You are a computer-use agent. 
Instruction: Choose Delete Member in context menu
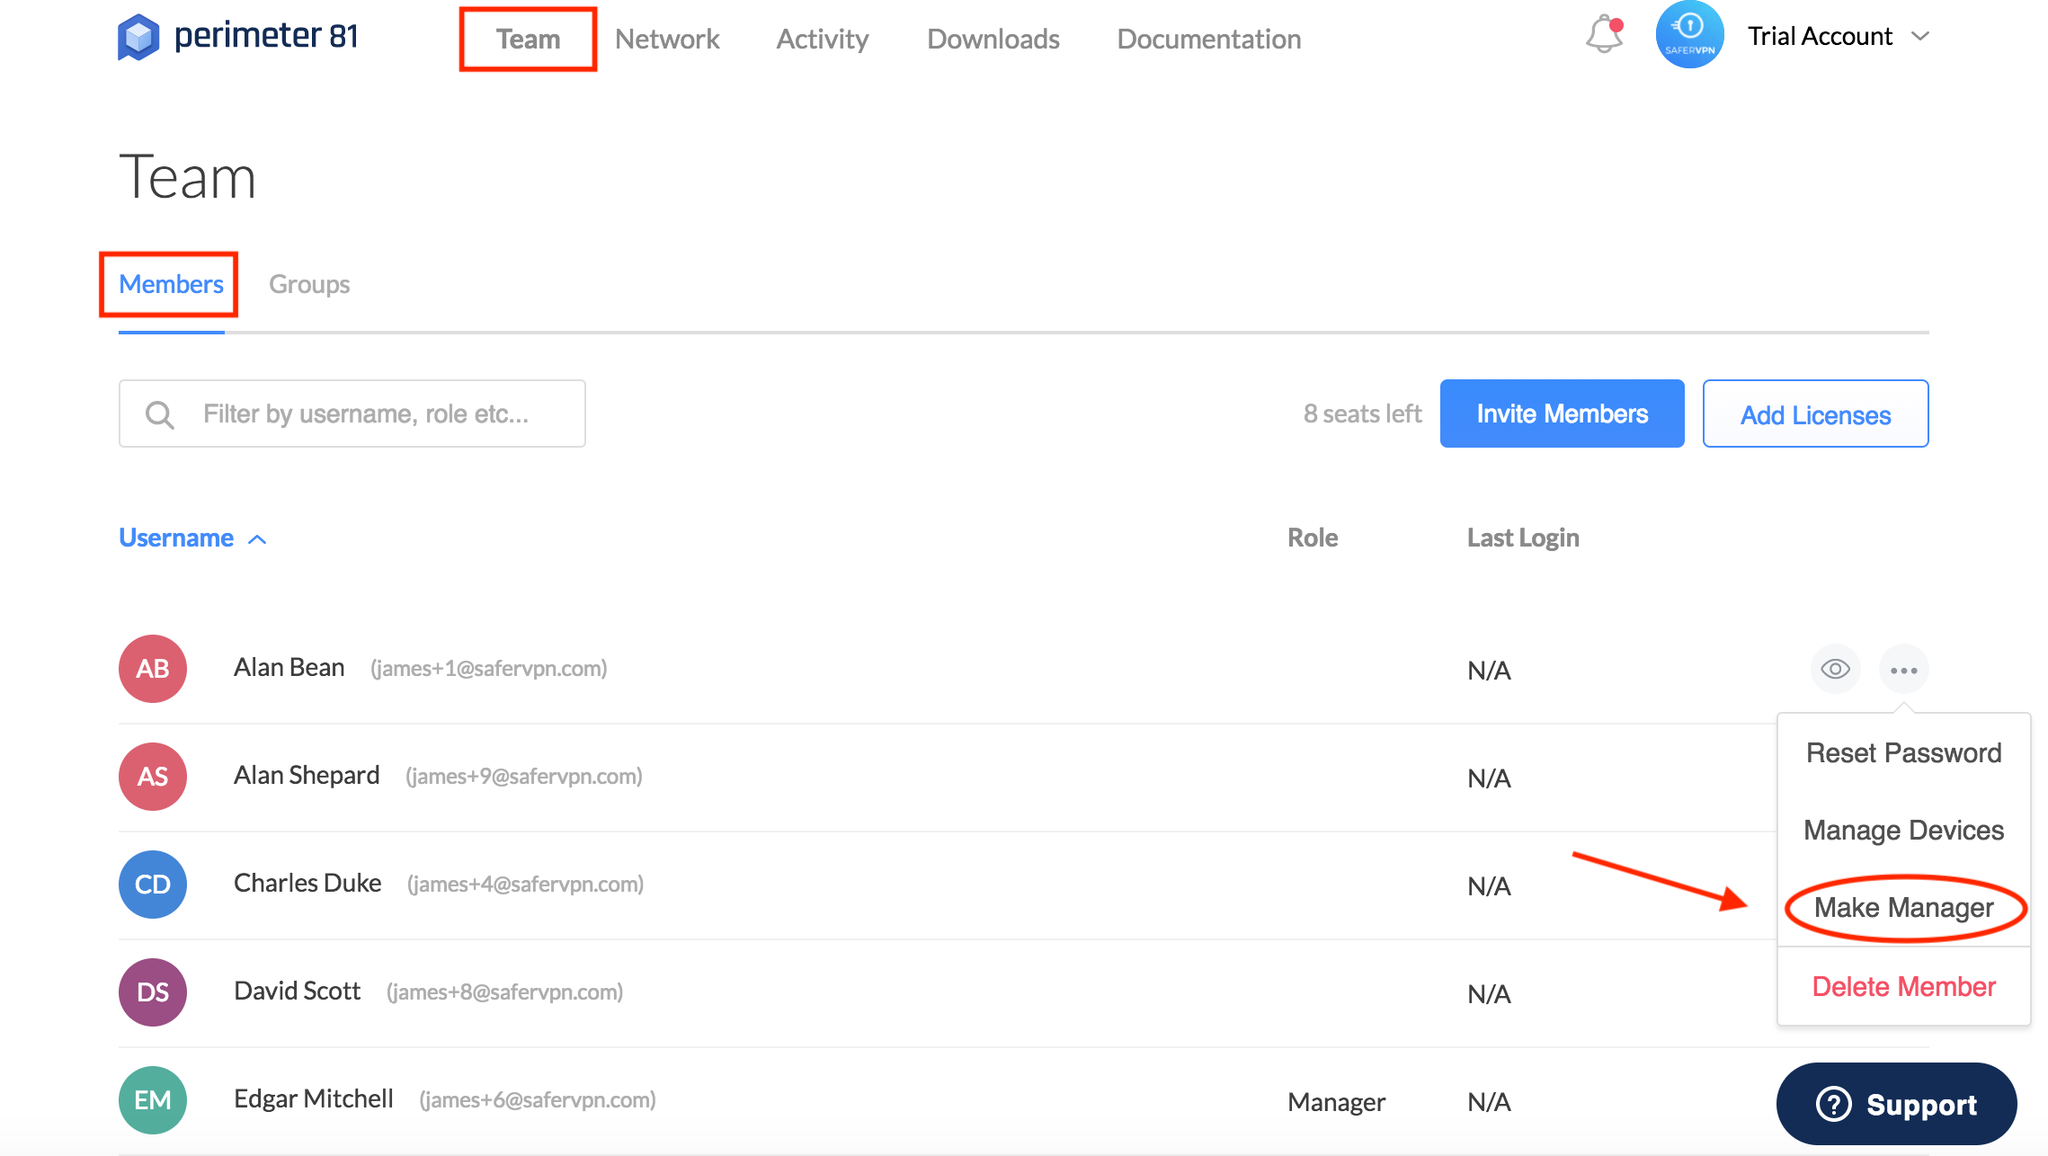(1903, 986)
